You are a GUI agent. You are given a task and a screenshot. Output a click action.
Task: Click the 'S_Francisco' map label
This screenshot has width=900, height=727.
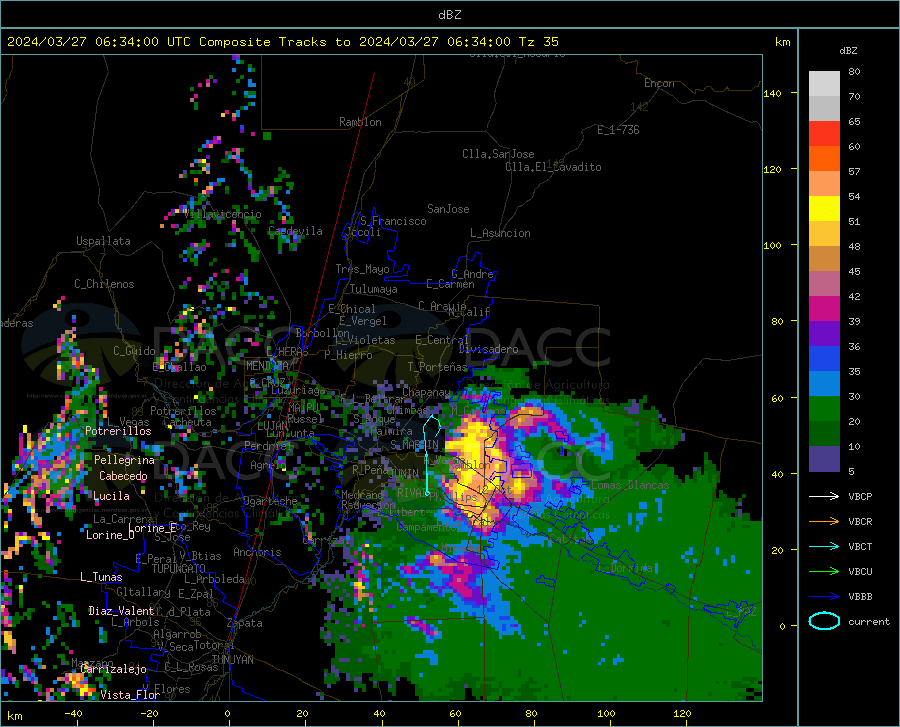[393, 221]
